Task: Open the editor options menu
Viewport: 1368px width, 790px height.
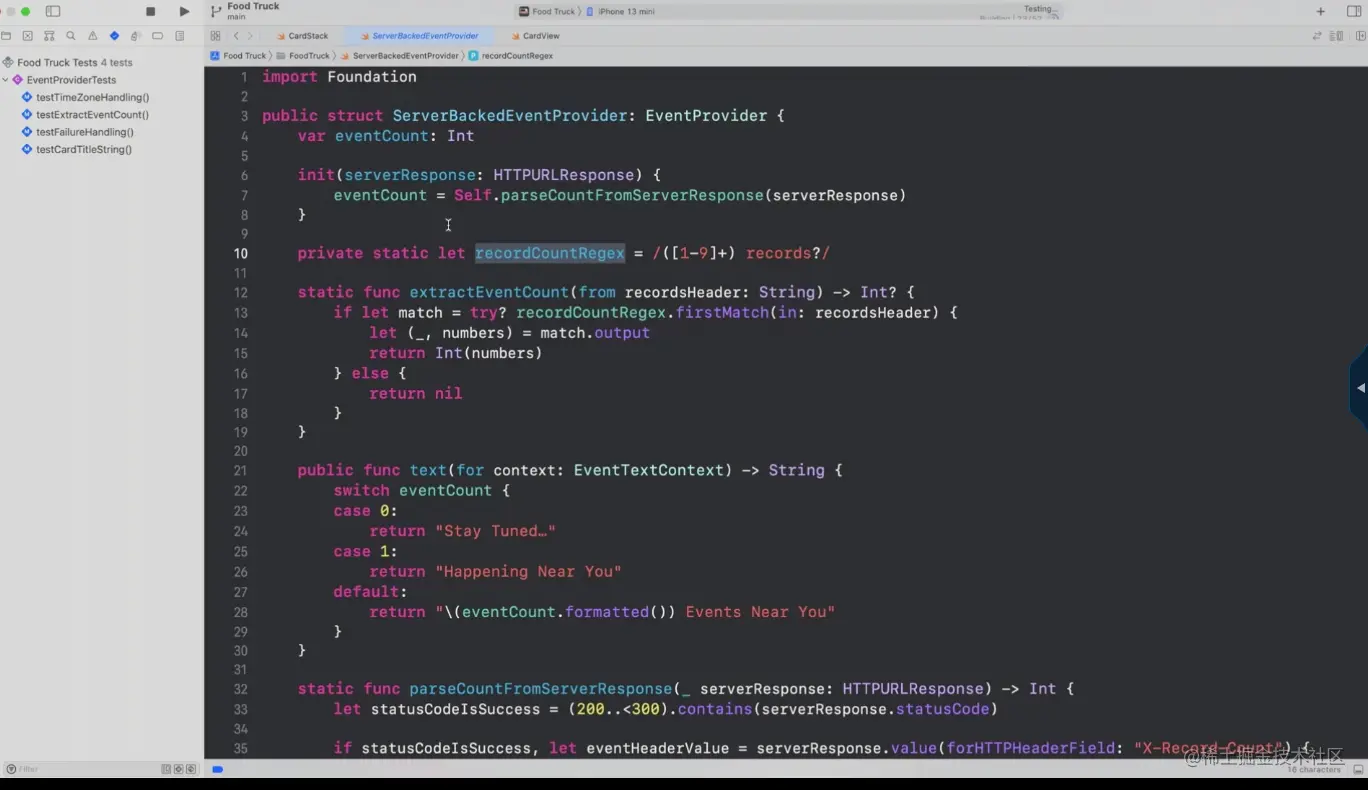Action: tap(1337, 36)
